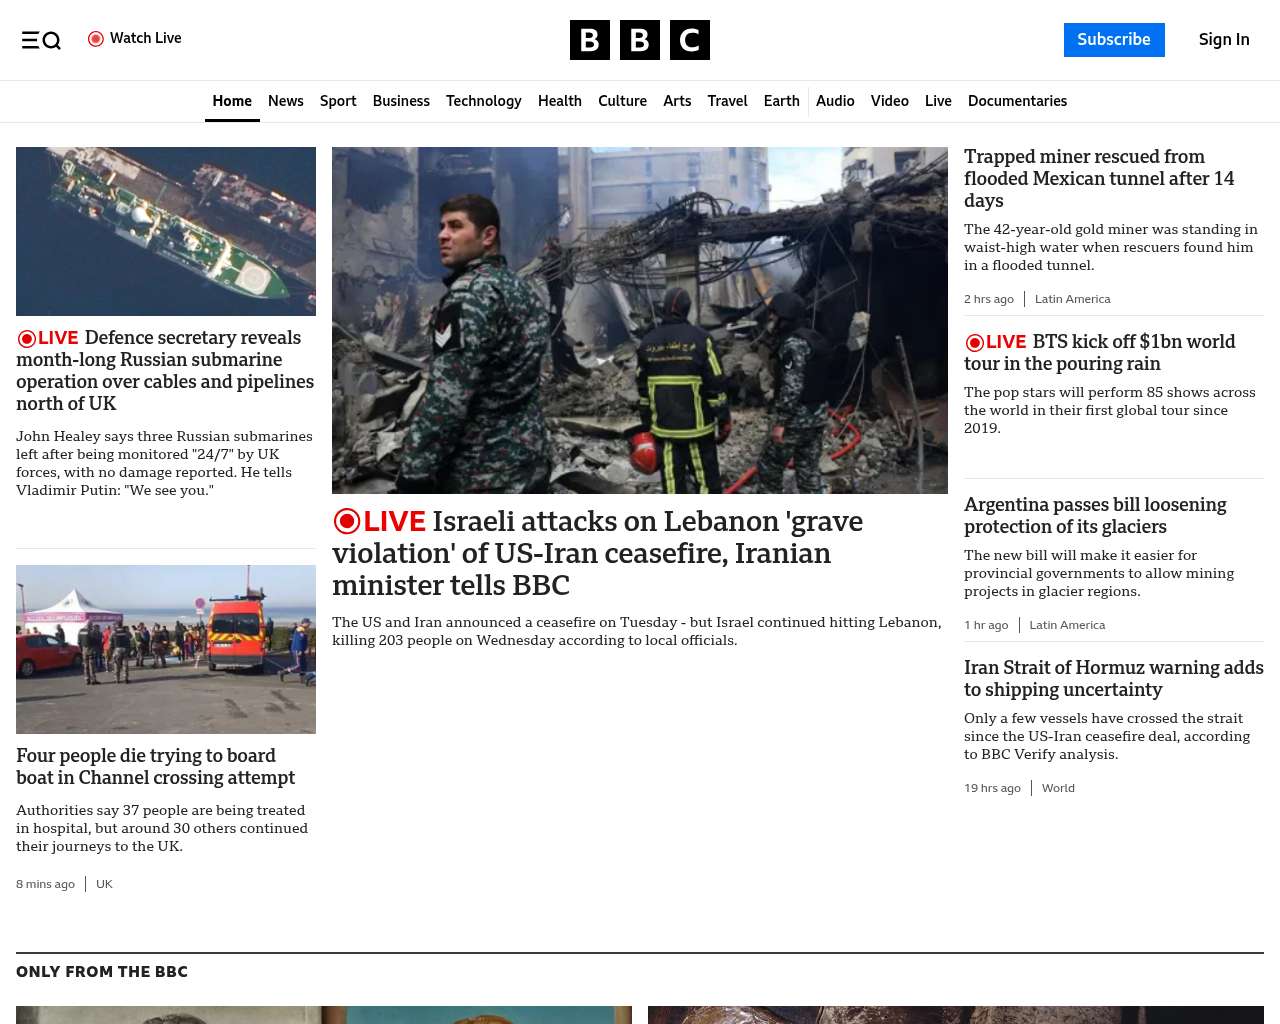Click the blue Subscribe button
The image size is (1280, 1024).
tap(1114, 40)
